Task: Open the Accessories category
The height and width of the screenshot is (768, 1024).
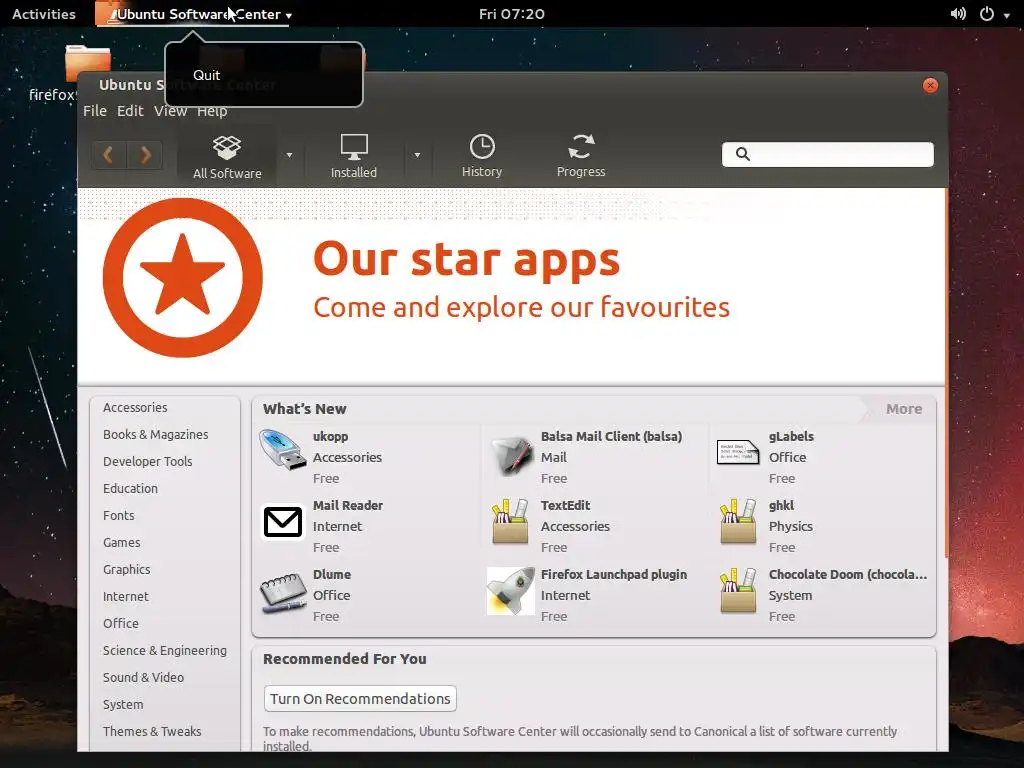Action: point(135,408)
